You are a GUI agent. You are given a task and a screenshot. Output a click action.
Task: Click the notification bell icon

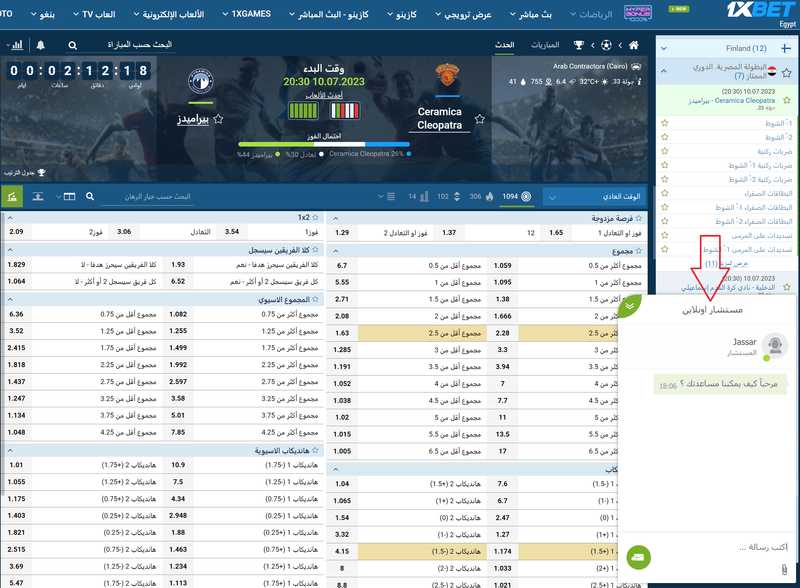pyautogui.click(x=40, y=46)
